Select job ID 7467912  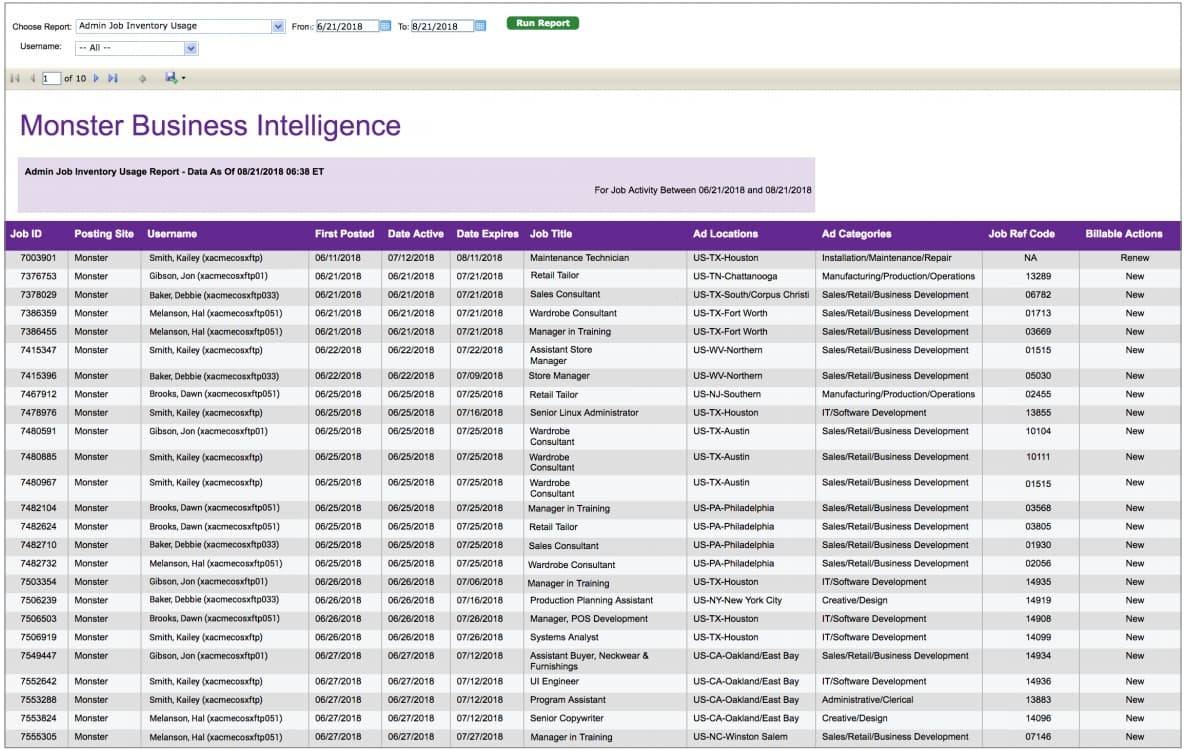[38, 394]
